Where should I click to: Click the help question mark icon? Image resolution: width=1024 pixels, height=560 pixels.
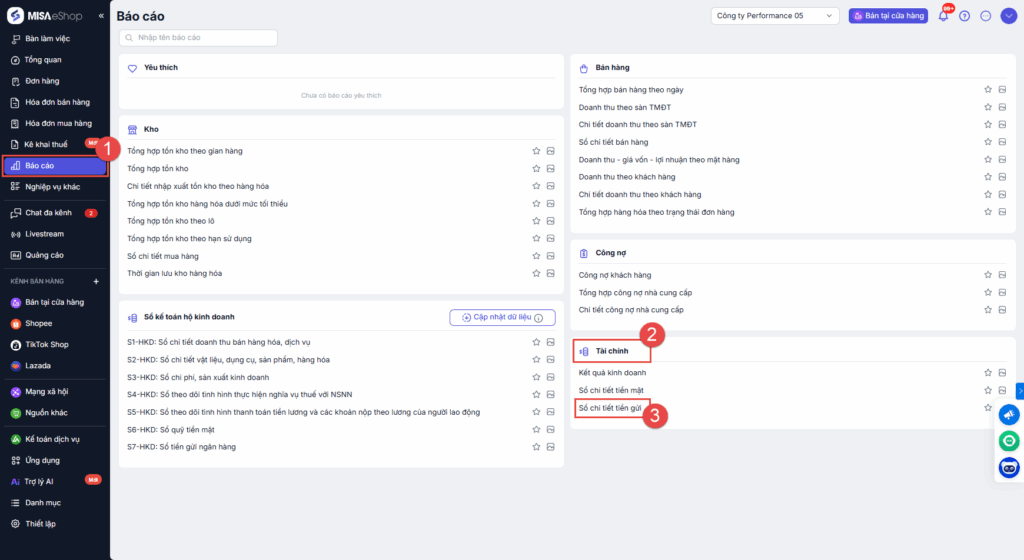(x=964, y=16)
